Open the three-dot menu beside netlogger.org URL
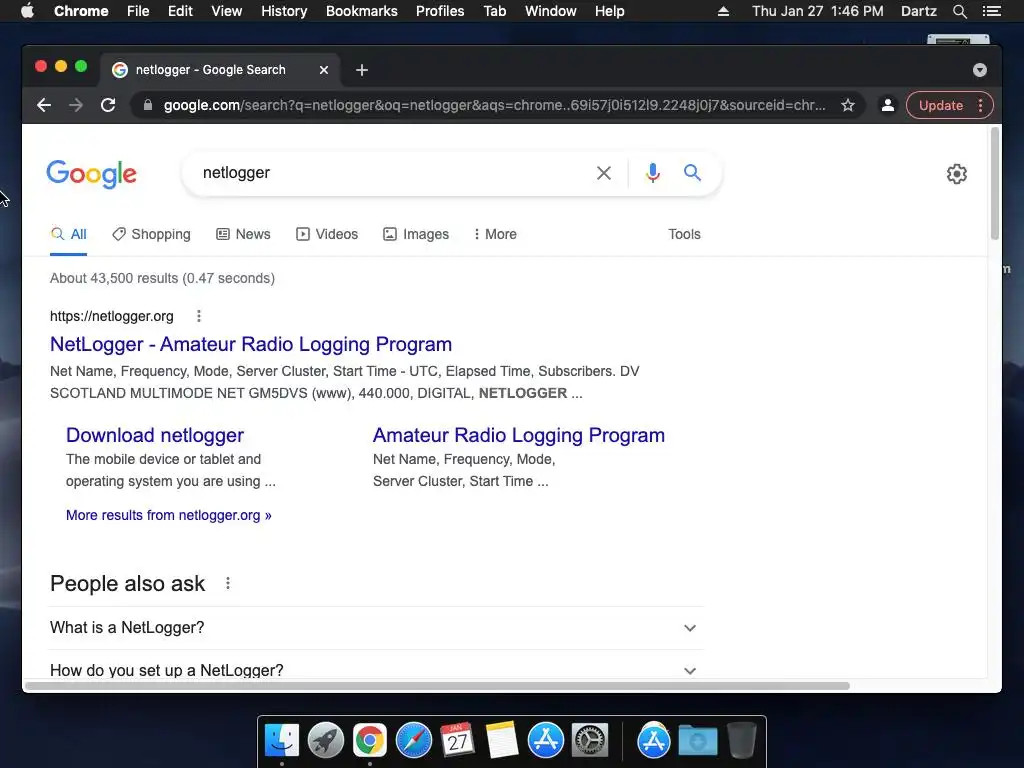Screen dimensions: 1024x768 point(199,316)
